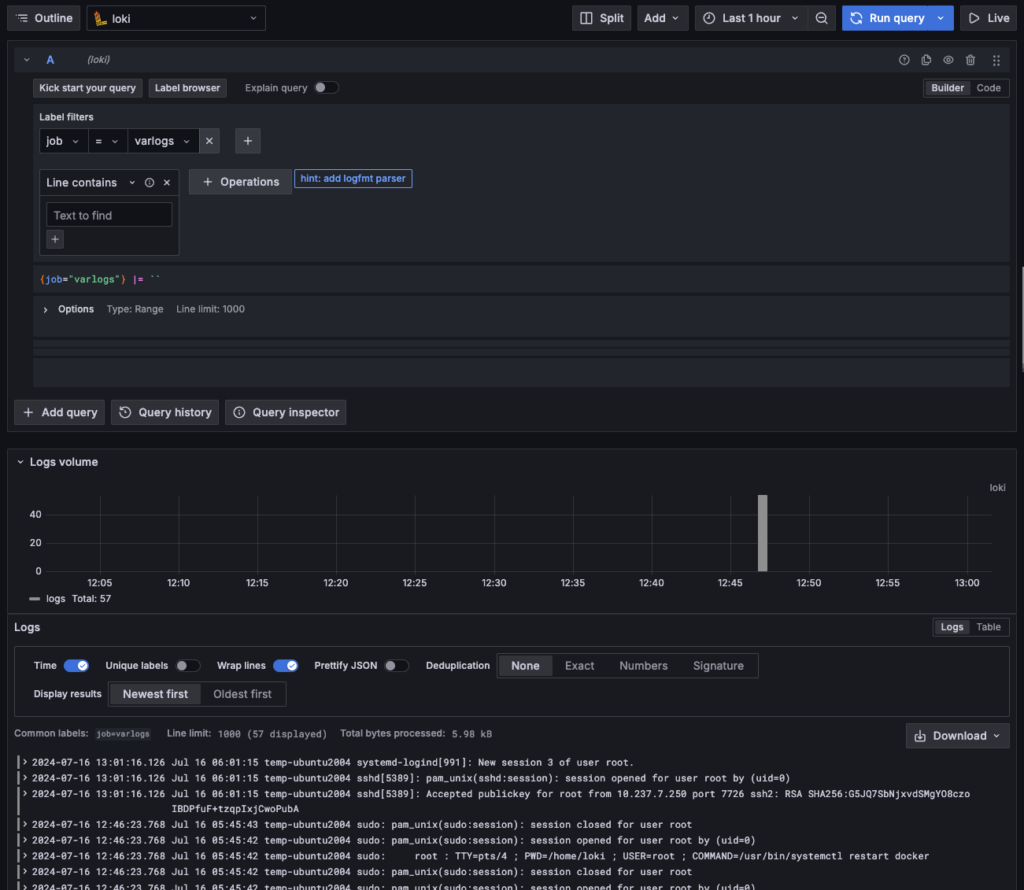Remove the Line contains operation
This screenshot has height=890, width=1024.
click(x=167, y=183)
